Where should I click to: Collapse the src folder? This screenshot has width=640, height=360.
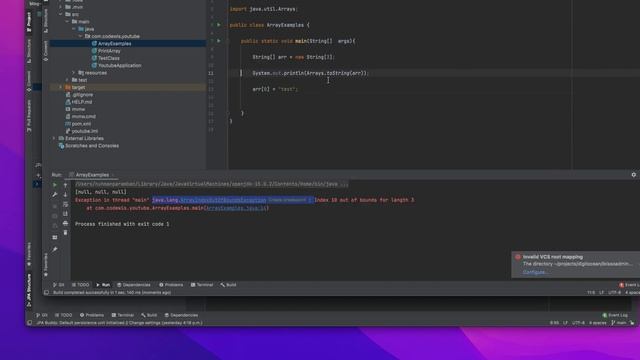61,14
